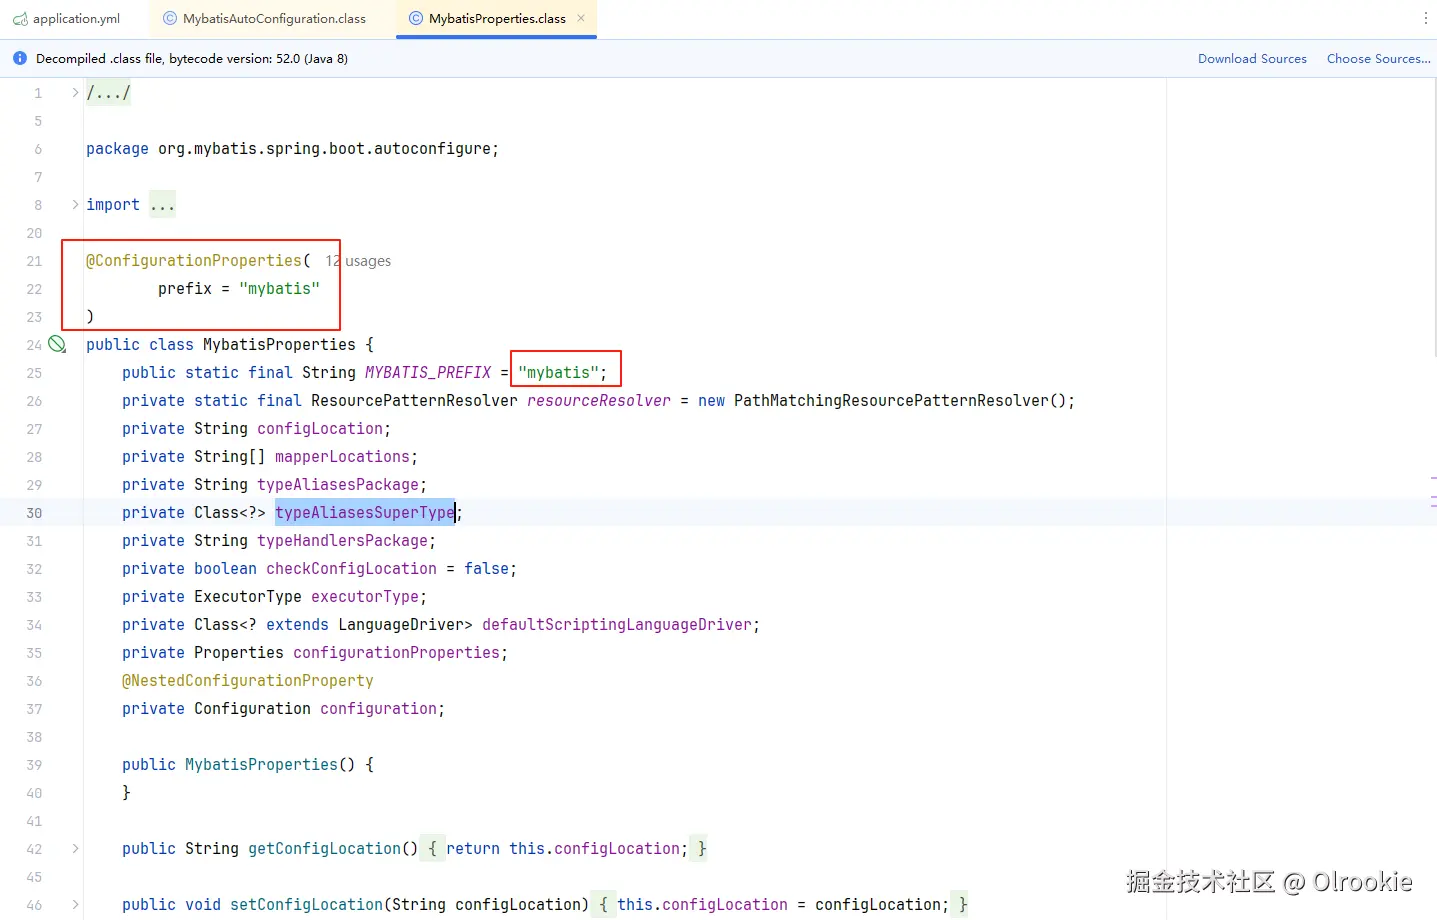Click the defaultScriptingLanguageDriver field
The image size is (1437, 920).
coord(617,625)
